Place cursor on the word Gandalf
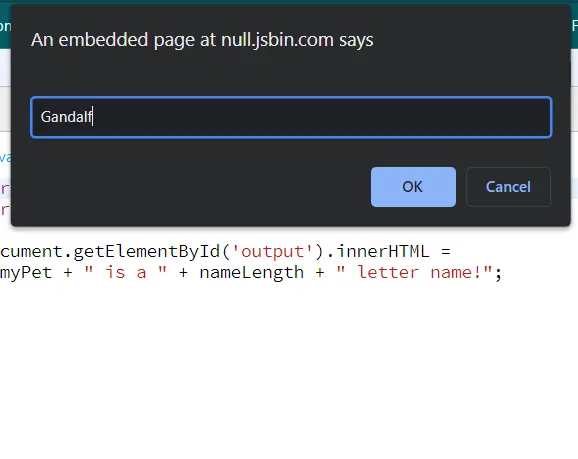The height and width of the screenshot is (459, 578). click(66, 117)
